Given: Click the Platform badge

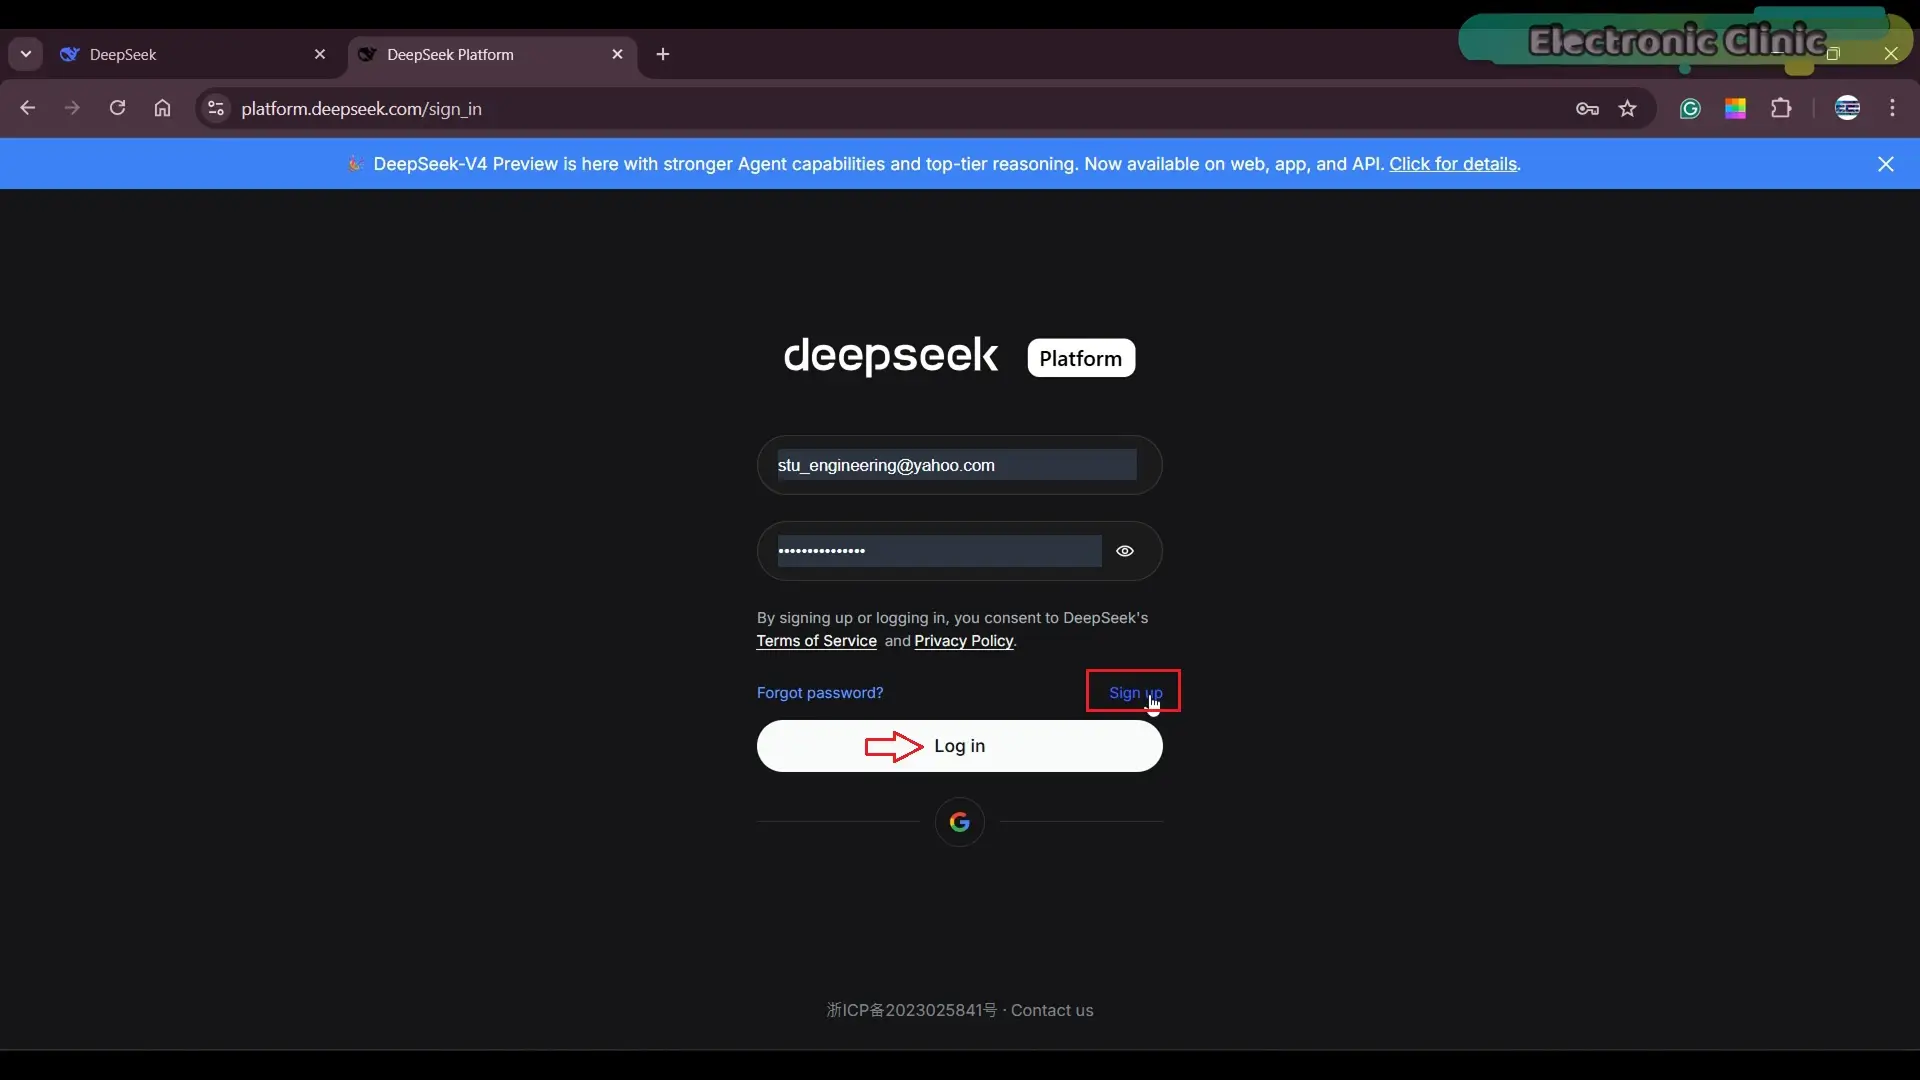Looking at the screenshot, I should 1081,358.
